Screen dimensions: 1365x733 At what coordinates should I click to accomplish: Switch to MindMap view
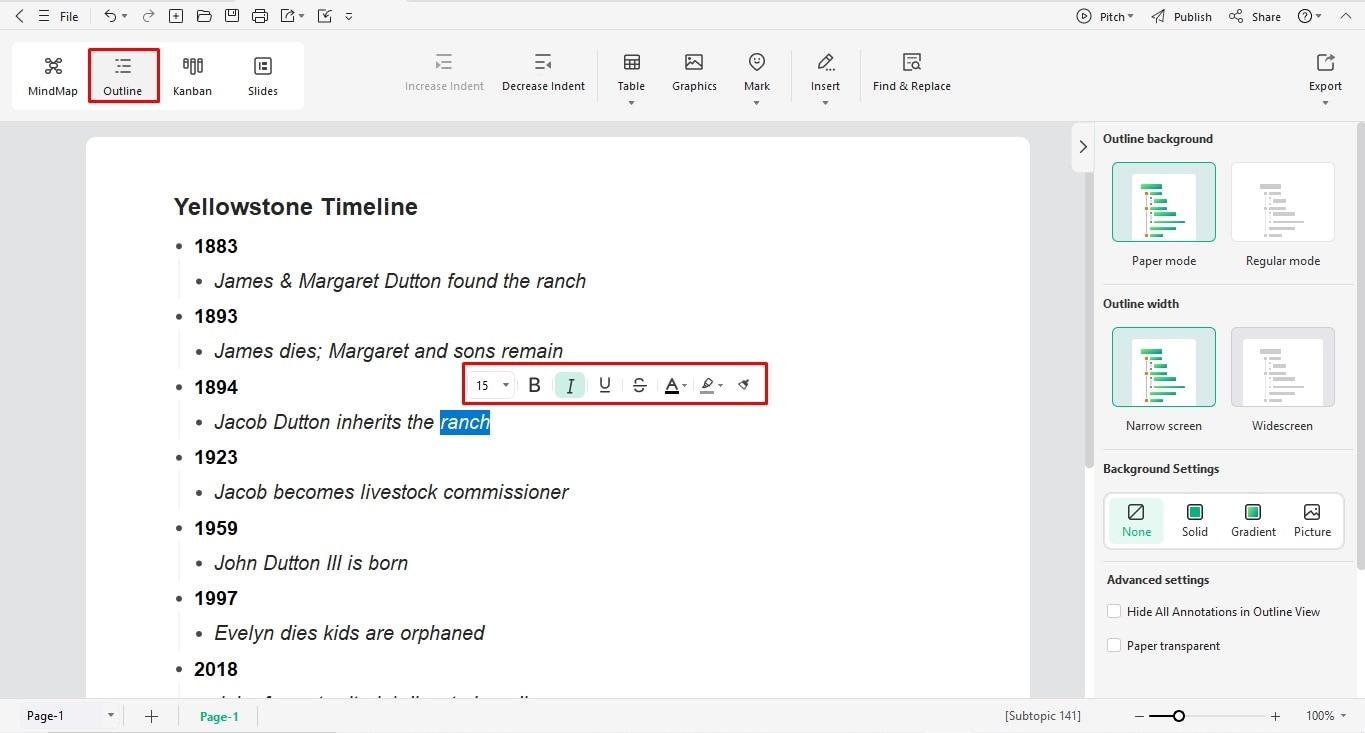pos(53,76)
